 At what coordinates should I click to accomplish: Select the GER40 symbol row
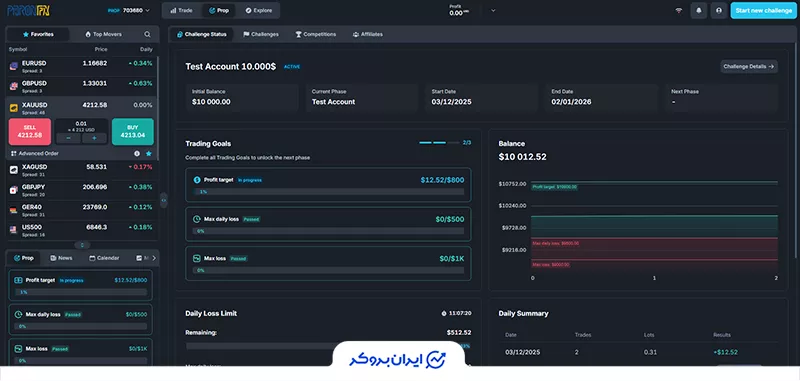click(81, 210)
